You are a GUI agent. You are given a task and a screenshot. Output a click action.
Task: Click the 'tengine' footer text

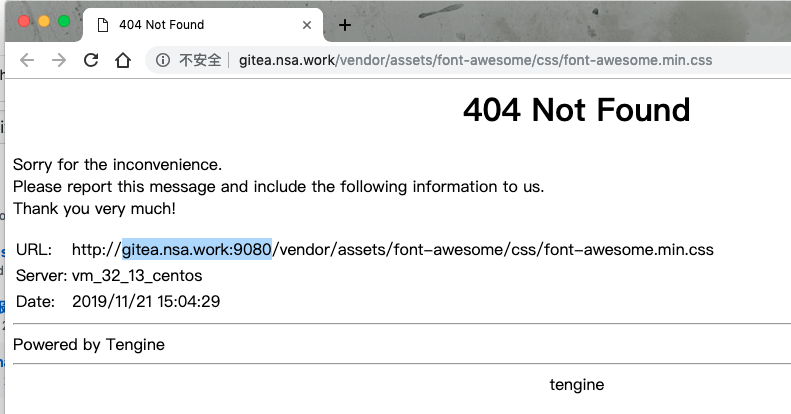[x=577, y=385]
